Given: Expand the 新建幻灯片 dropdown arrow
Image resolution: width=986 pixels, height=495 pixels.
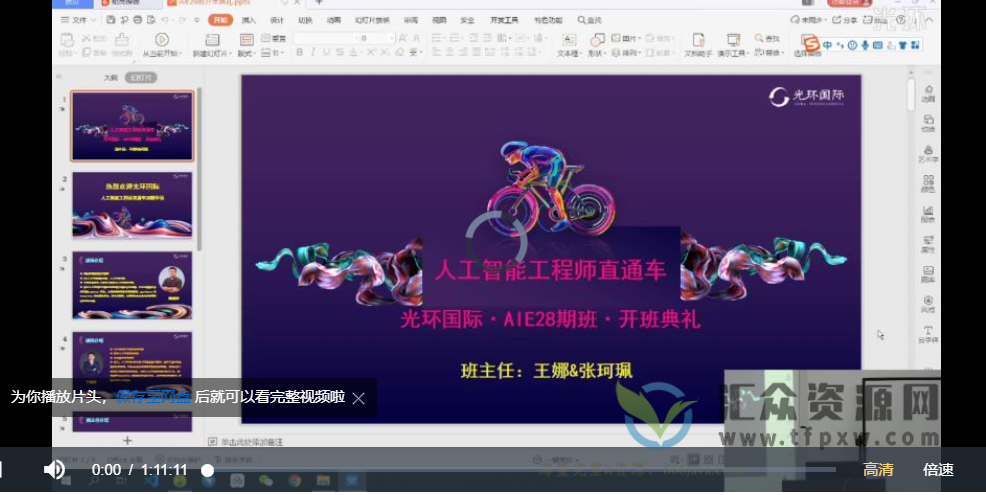Looking at the screenshot, I should pos(231,54).
